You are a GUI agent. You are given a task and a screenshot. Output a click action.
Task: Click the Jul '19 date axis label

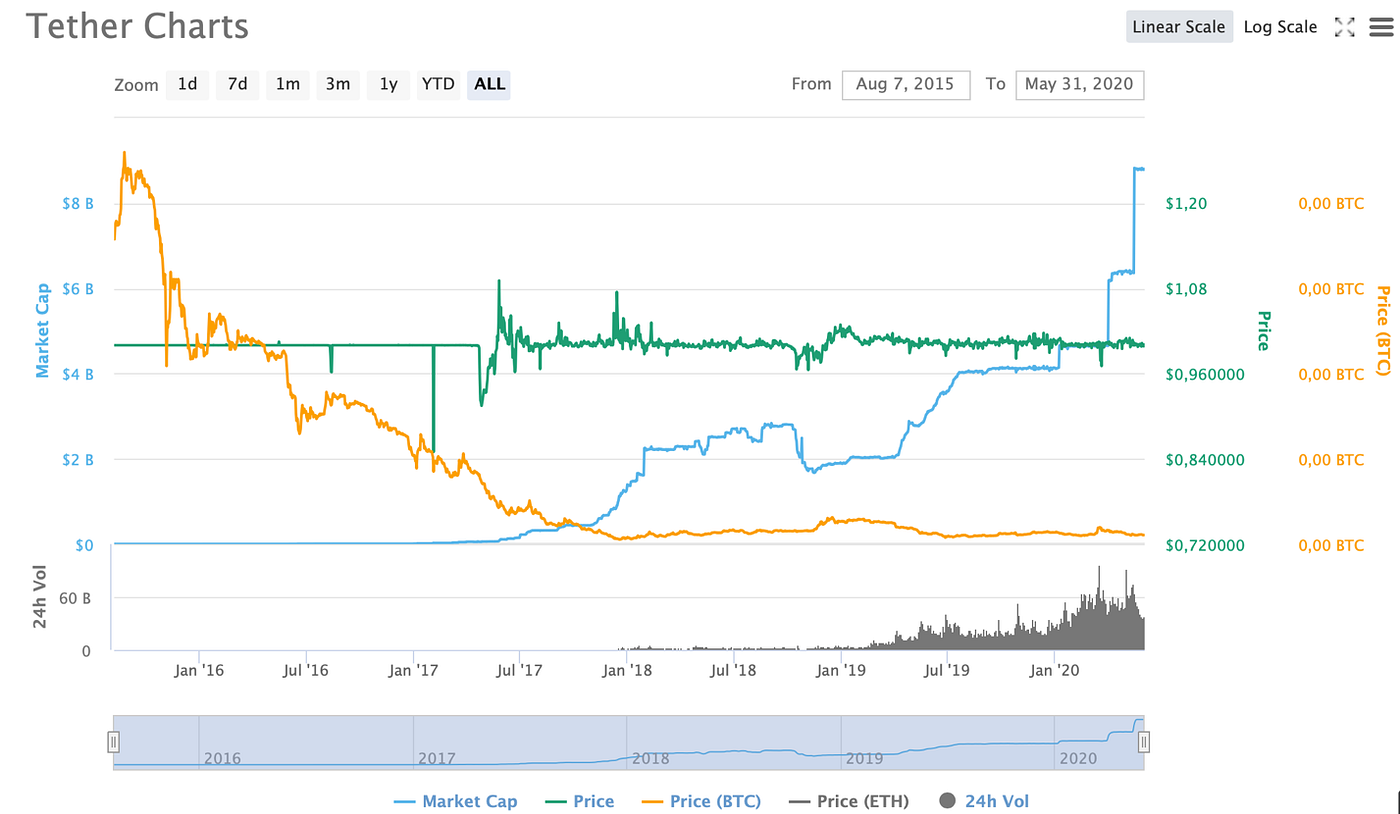(x=945, y=670)
